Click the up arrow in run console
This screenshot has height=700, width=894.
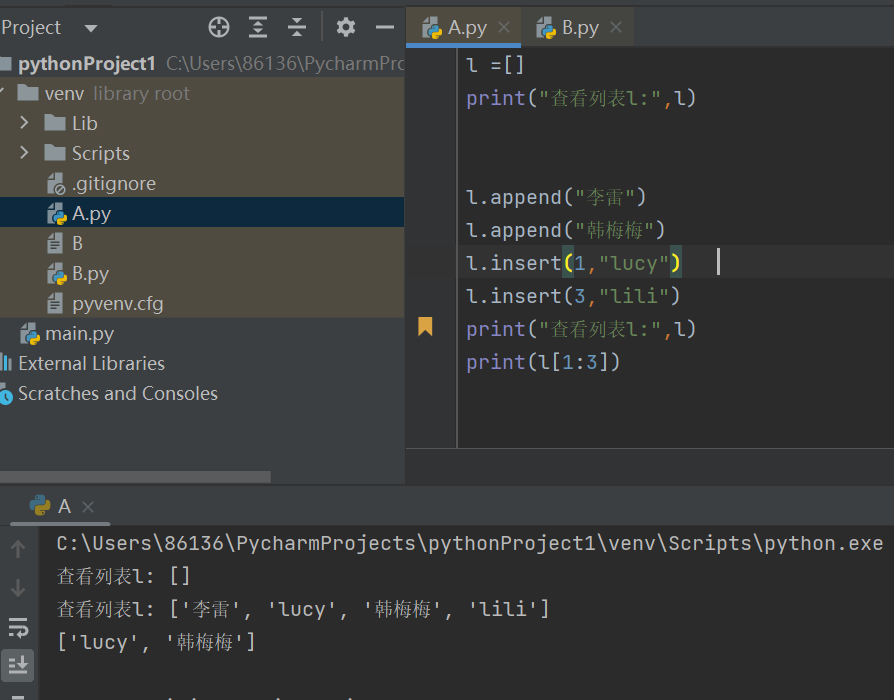point(18,548)
